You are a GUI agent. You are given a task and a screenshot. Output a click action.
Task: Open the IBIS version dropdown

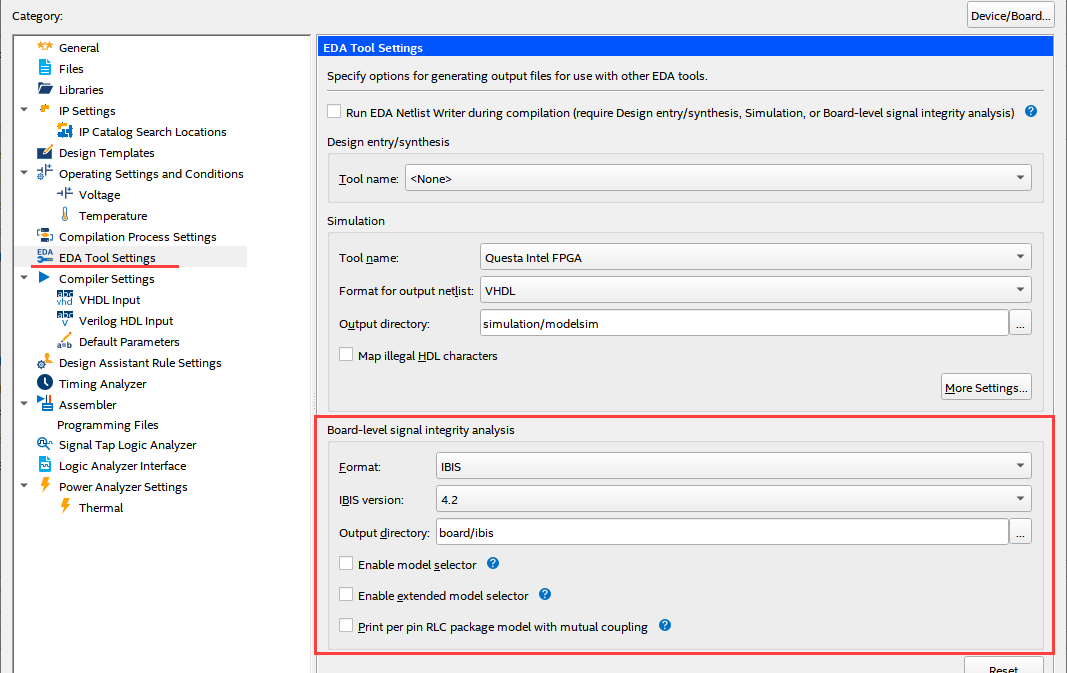pos(734,499)
